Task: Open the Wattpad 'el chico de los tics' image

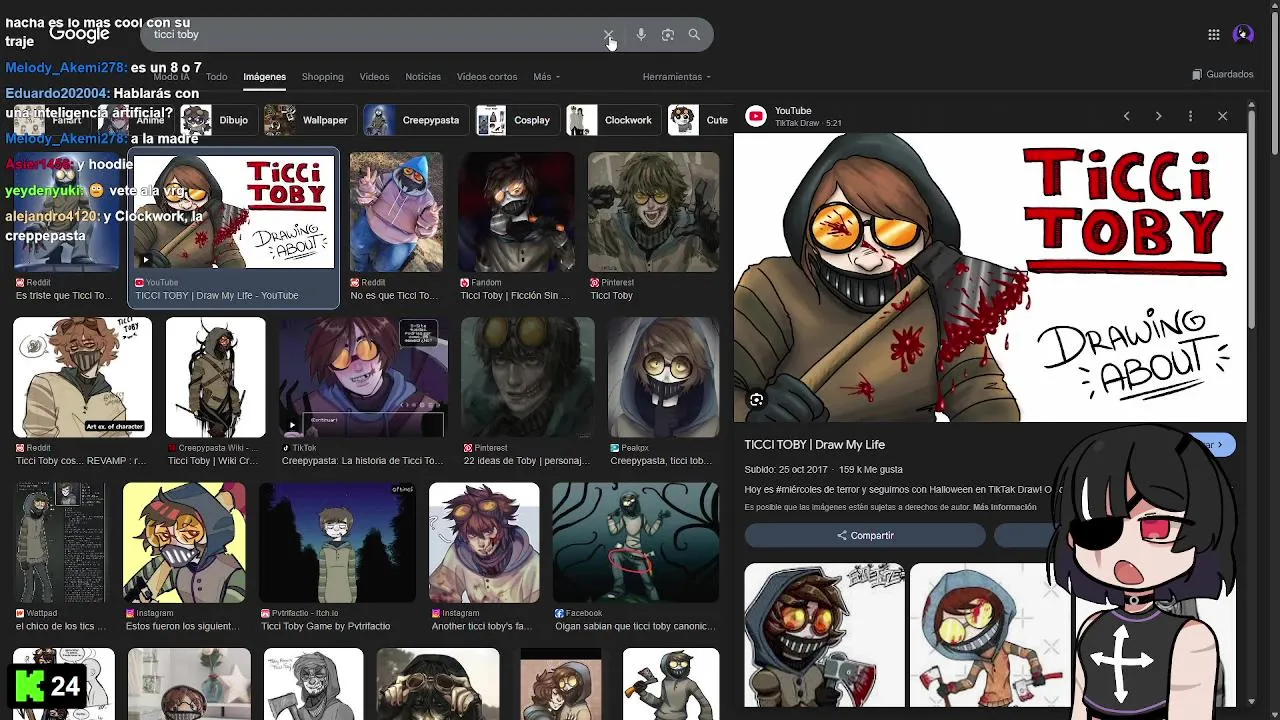Action: 61,543
